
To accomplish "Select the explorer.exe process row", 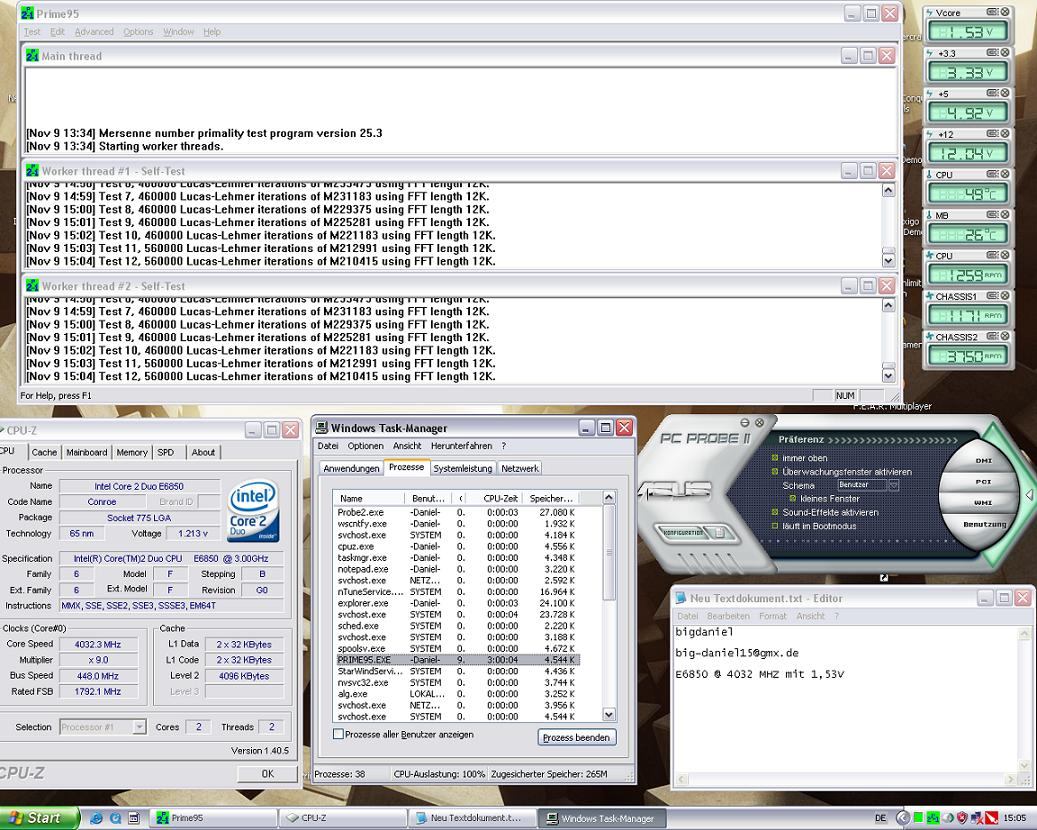I will (458, 603).
